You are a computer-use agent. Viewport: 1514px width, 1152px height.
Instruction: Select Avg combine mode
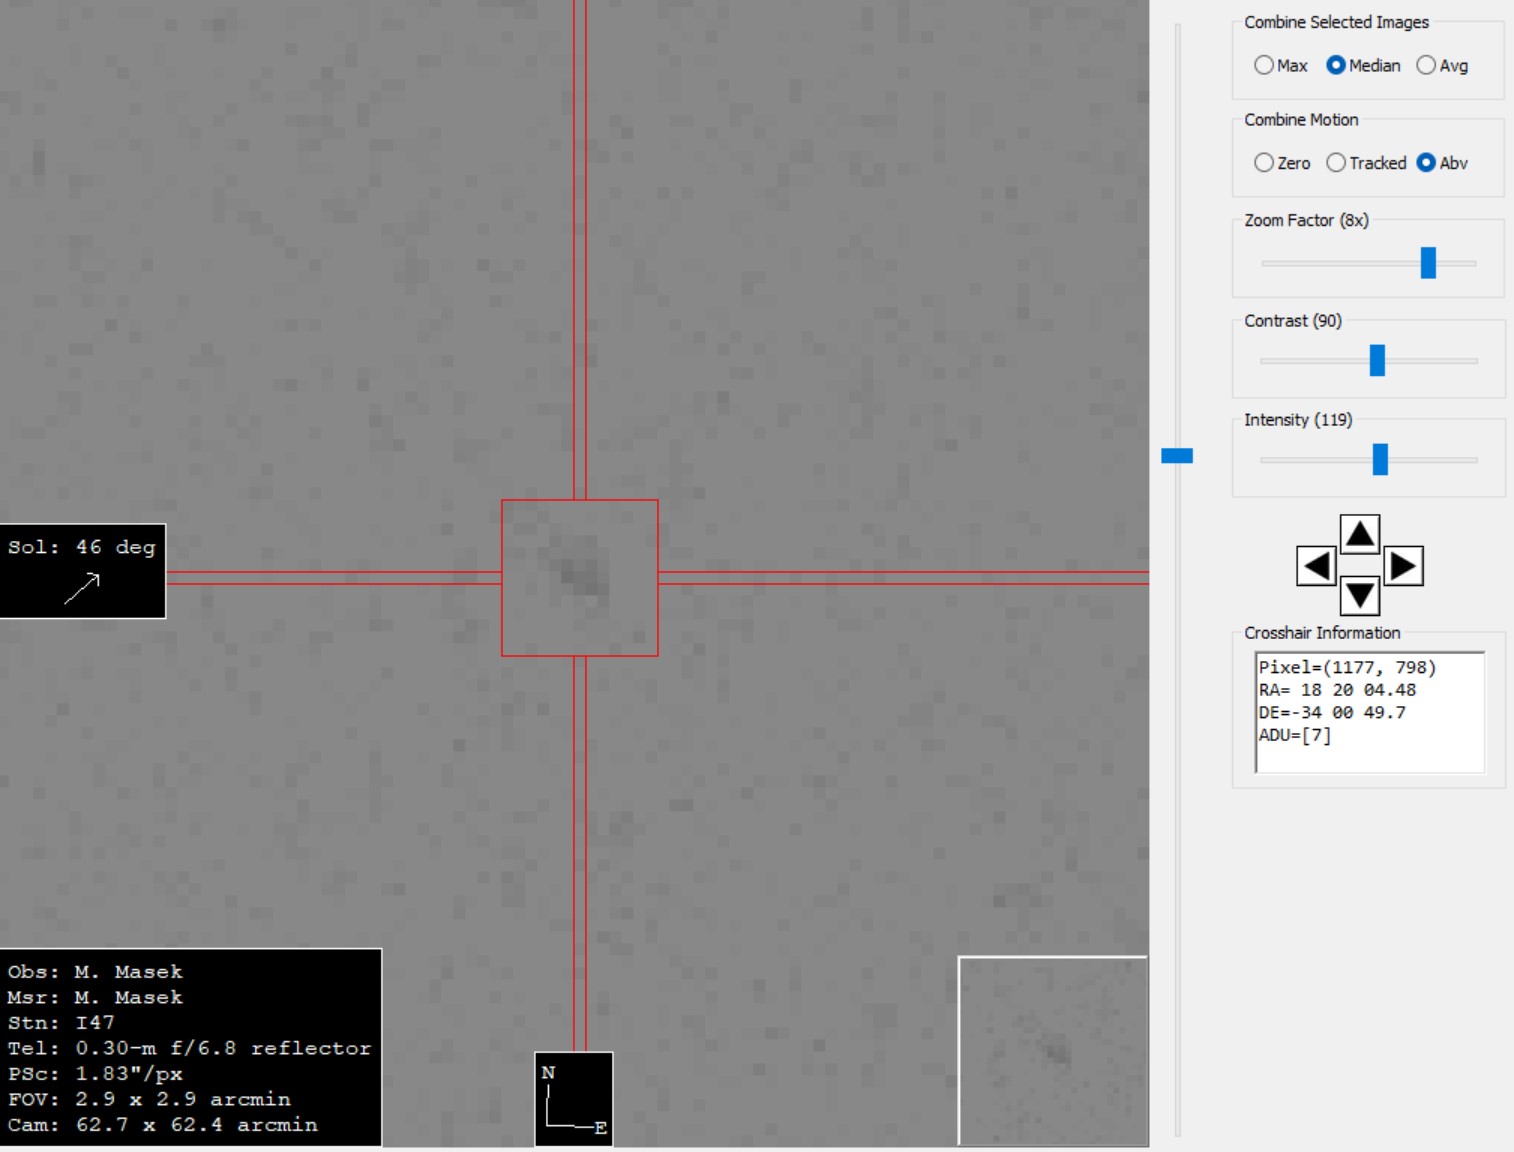click(x=1426, y=65)
